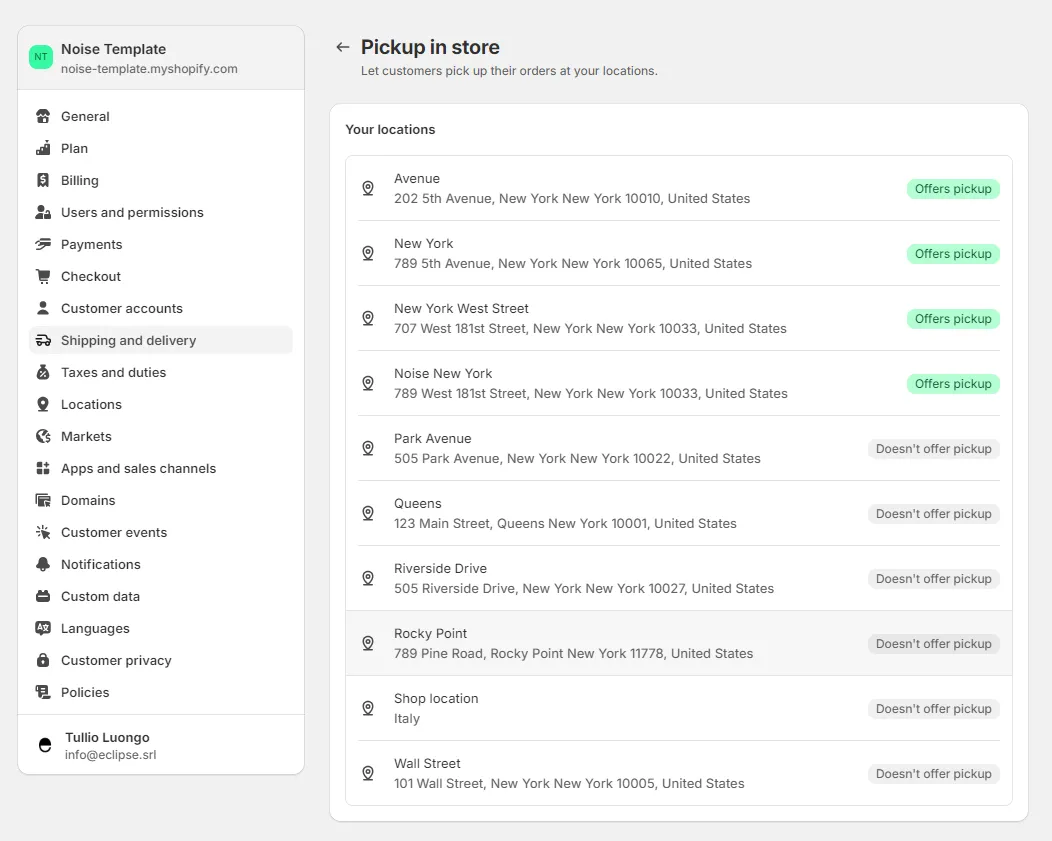1052x841 pixels.
Task: Go to the Locations settings section
Action: tap(91, 405)
